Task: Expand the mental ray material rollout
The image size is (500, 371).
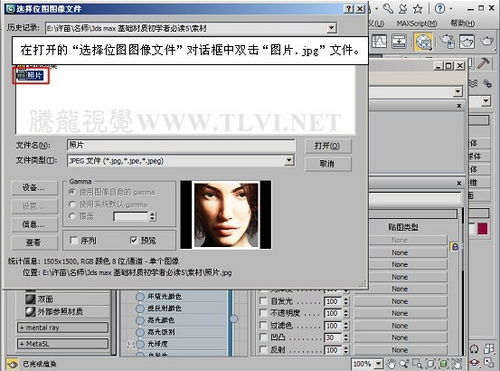Action: (x=63, y=328)
